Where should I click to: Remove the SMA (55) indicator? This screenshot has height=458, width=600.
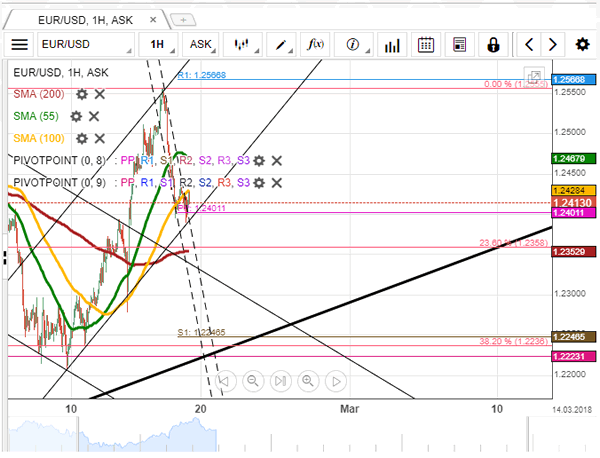(x=94, y=116)
